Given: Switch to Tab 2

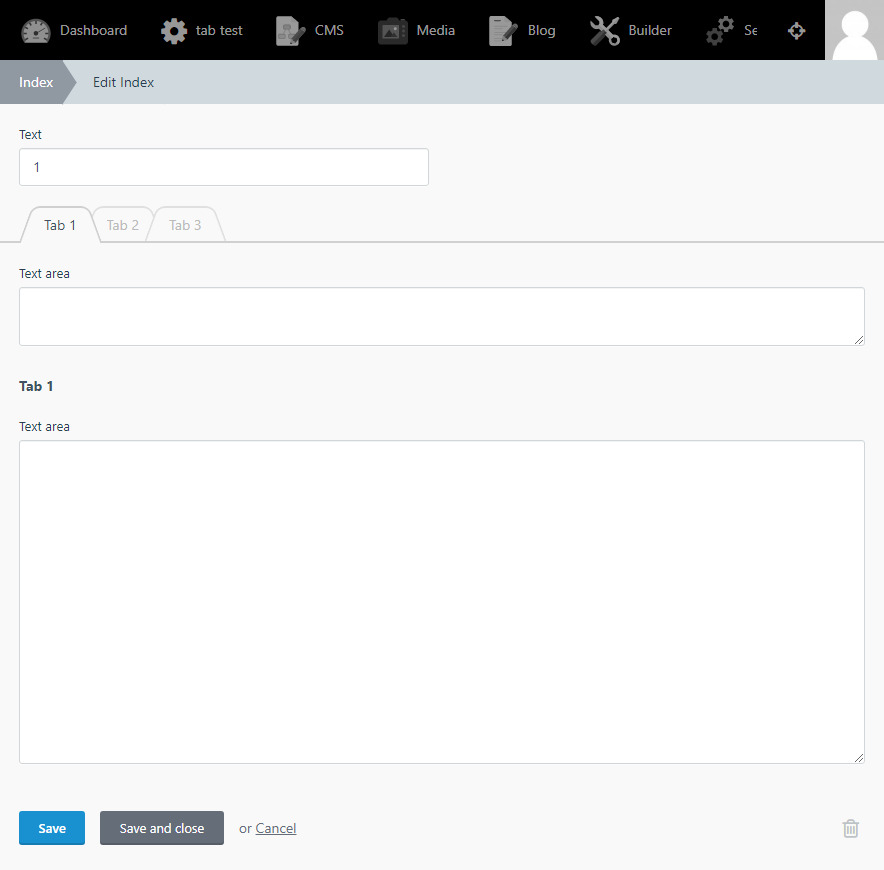Looking at the screenshot, I should [122, 224].
